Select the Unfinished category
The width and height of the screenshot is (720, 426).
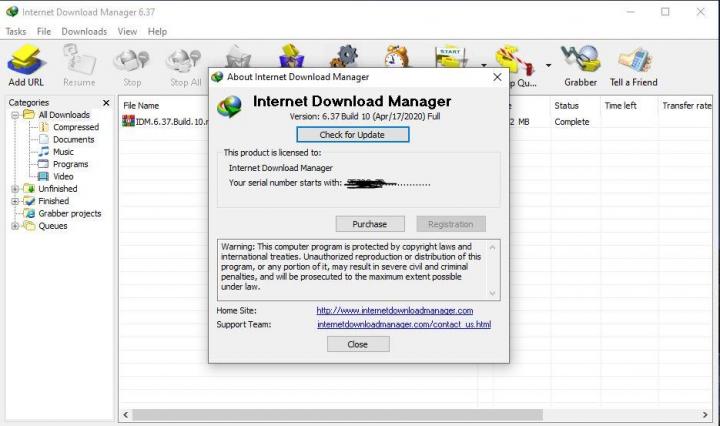(x=57, y=189)
